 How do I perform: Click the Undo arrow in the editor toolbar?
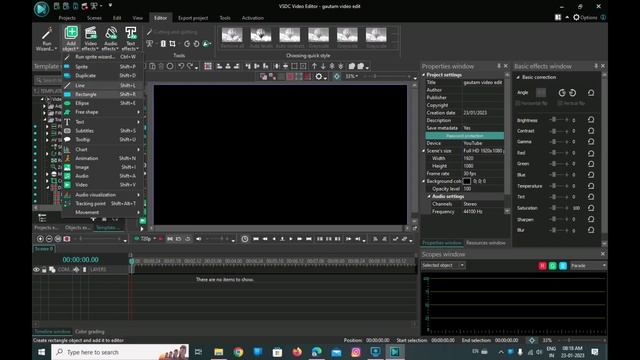(x=181, y=66)
